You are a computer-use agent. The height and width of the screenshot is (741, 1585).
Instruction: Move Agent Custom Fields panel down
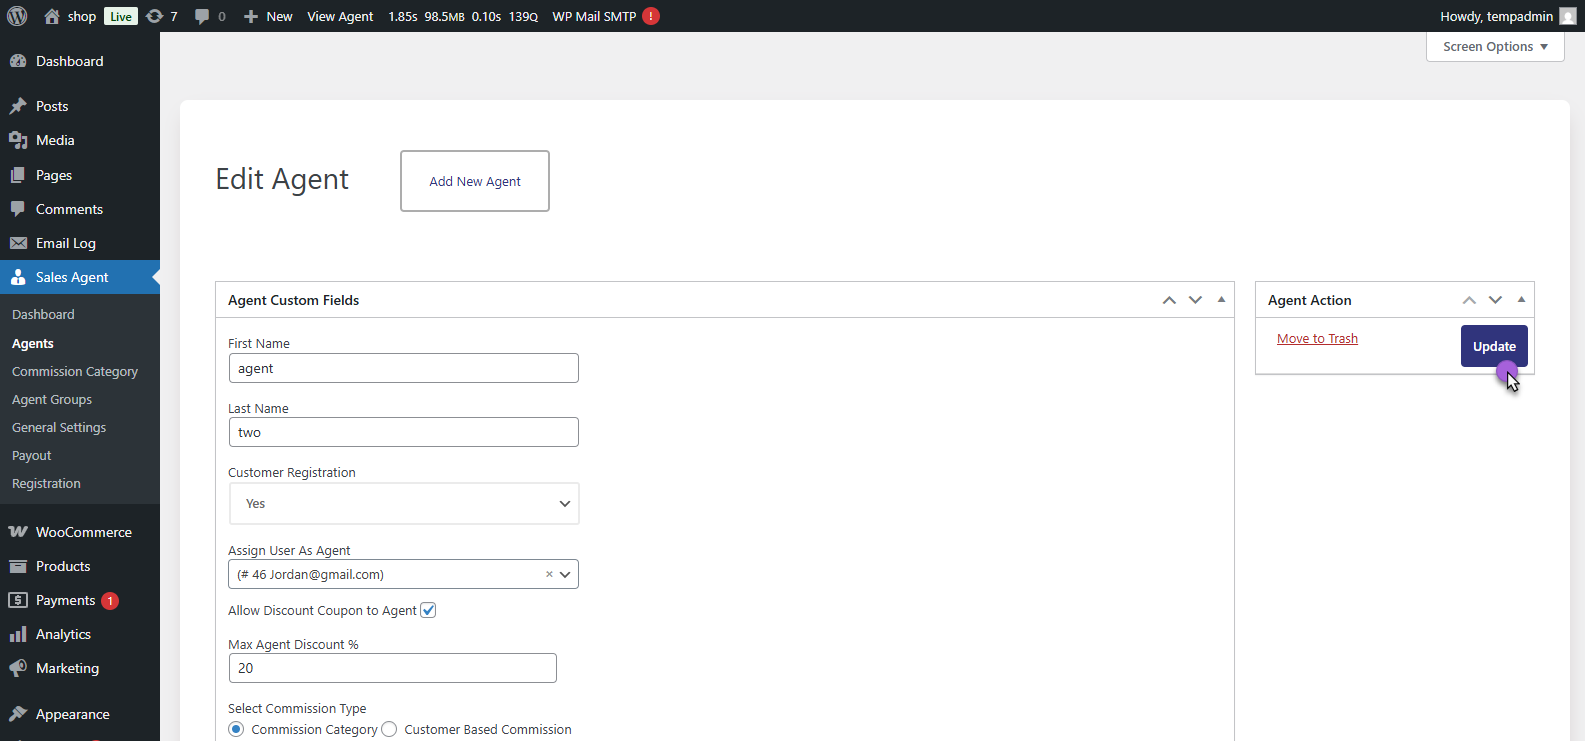(1195, 300)
